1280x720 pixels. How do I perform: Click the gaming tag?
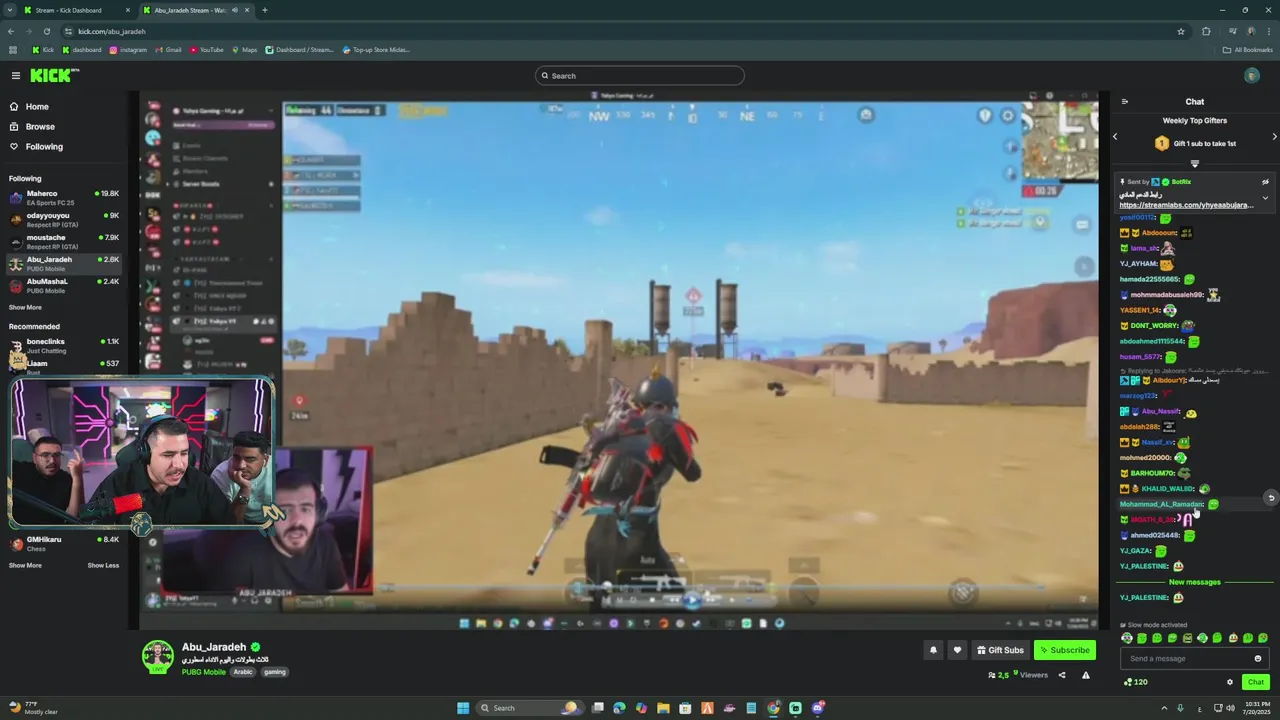pyautogui.click(x=275, y=672)
